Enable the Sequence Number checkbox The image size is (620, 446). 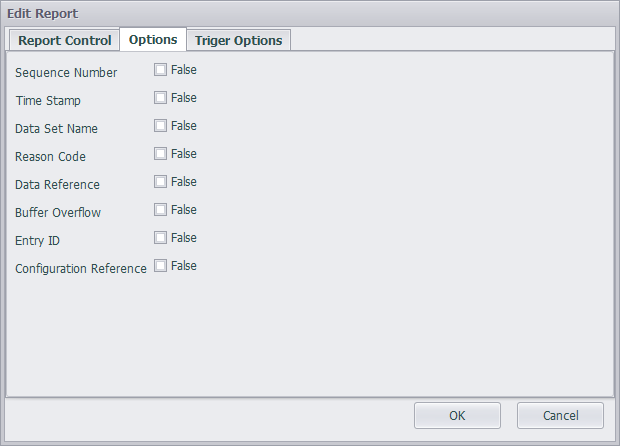click(160, 70)
